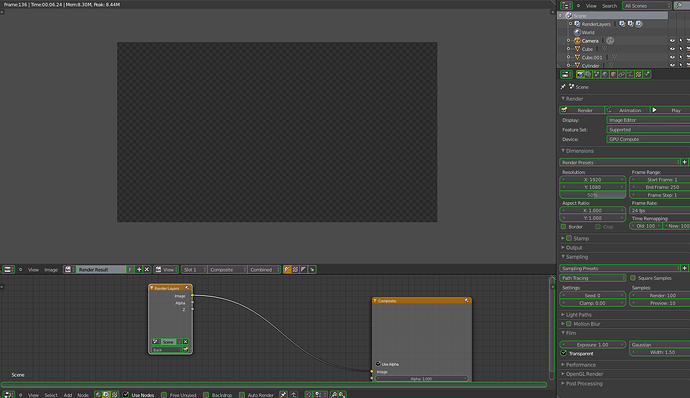
Task: Open the node editor Node menu
Action: 83,395
